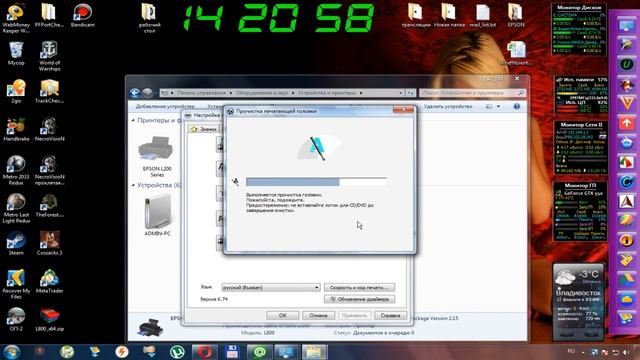Image resolution: width=640 pixels, height=360 pixels.
Task: Click the Обновление драйвера button
Action: (359, 299)
